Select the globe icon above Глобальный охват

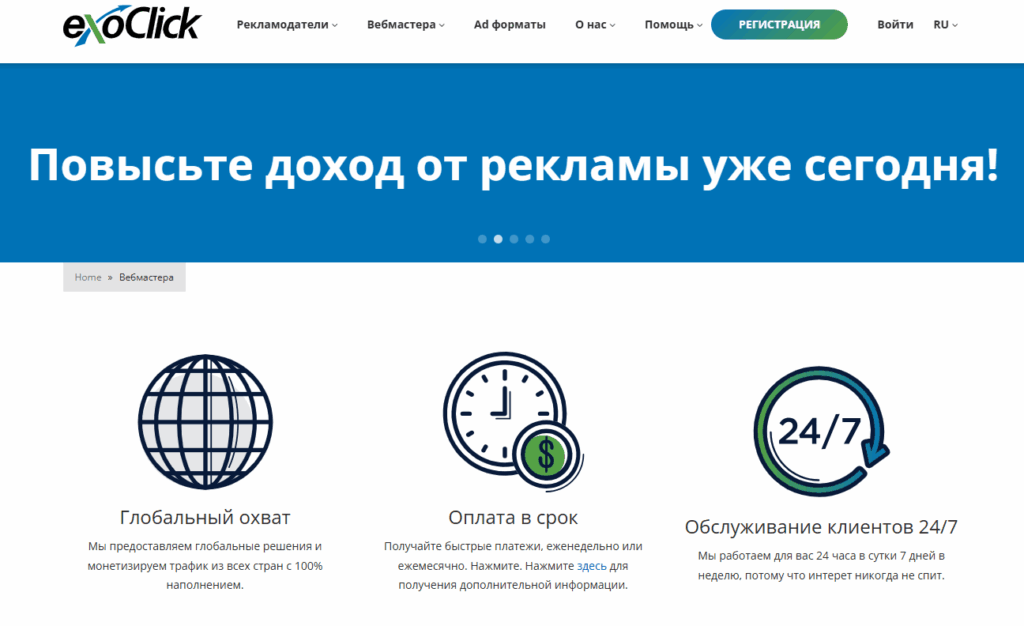[205, 421]
